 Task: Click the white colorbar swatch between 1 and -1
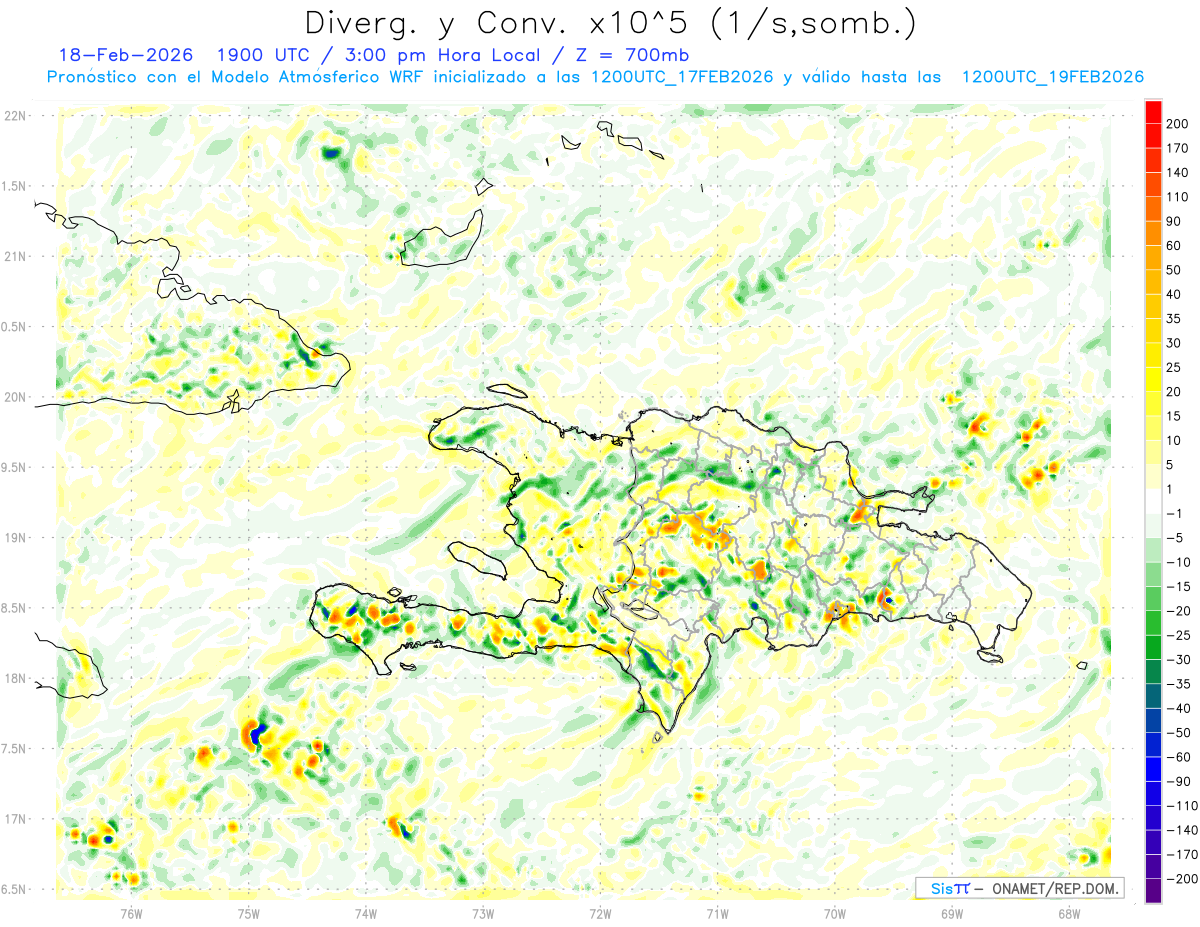(x=1153, y=501)
